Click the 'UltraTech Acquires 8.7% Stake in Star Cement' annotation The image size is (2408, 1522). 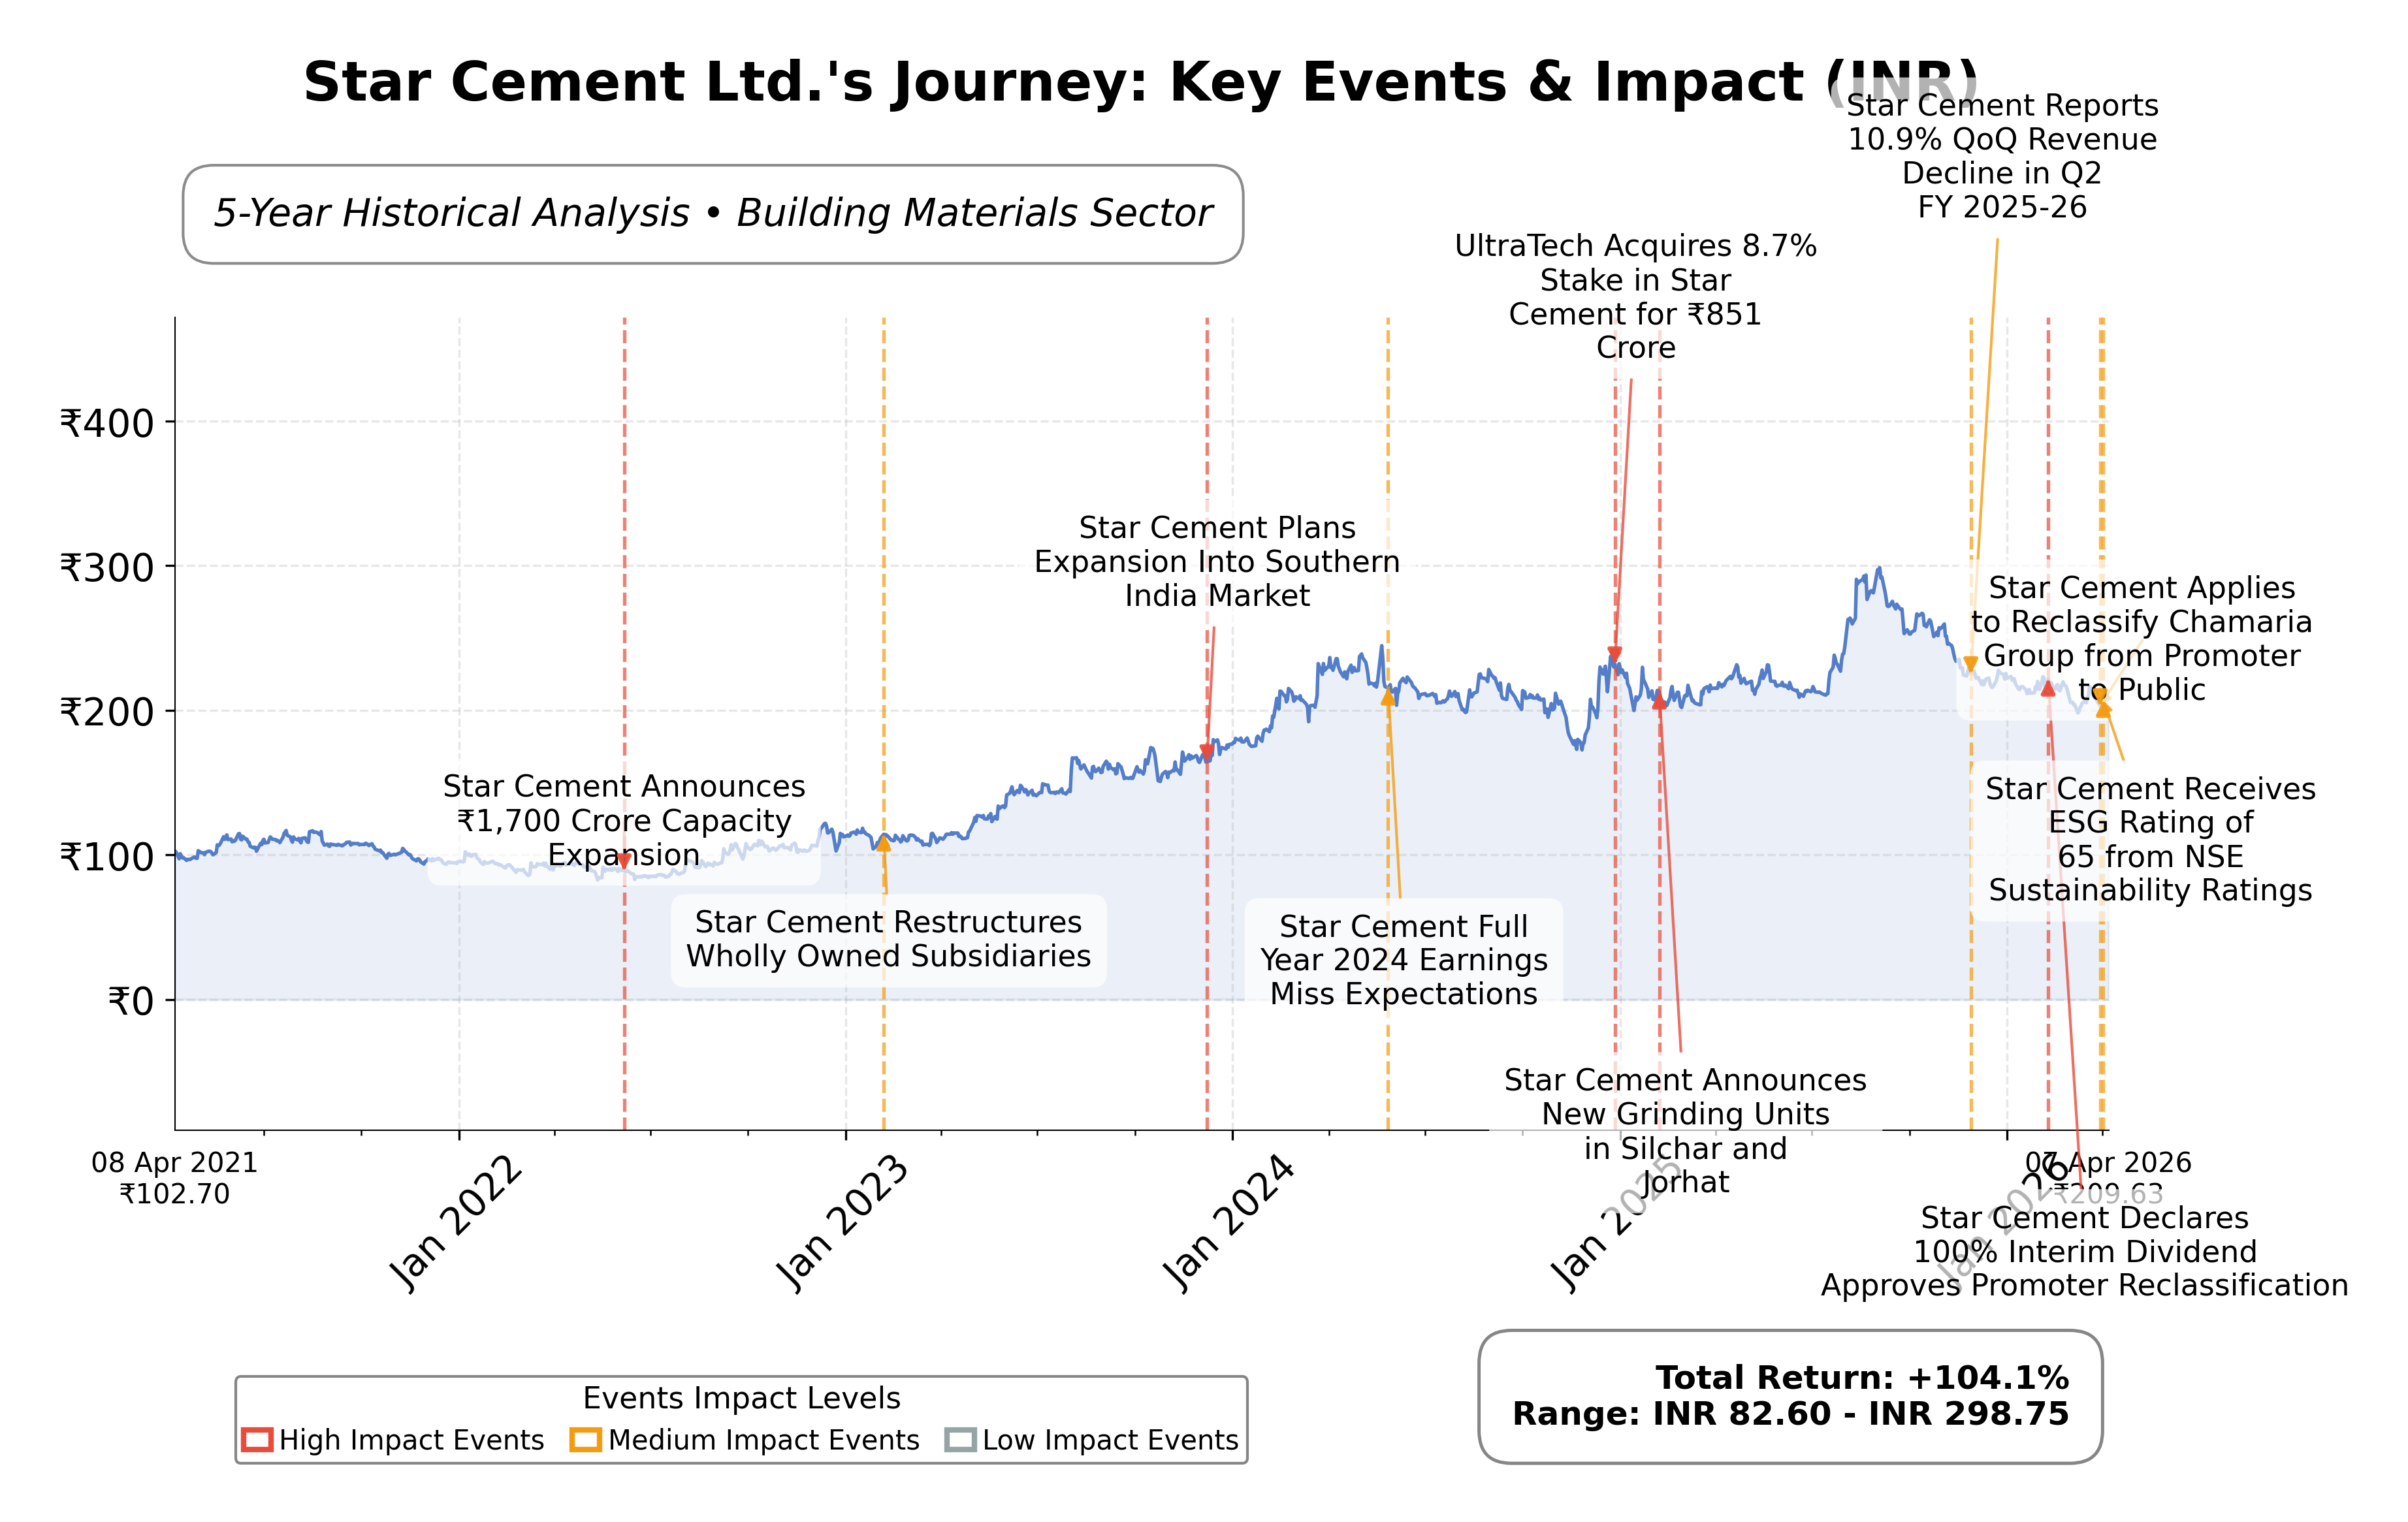tap(1636, 297)
